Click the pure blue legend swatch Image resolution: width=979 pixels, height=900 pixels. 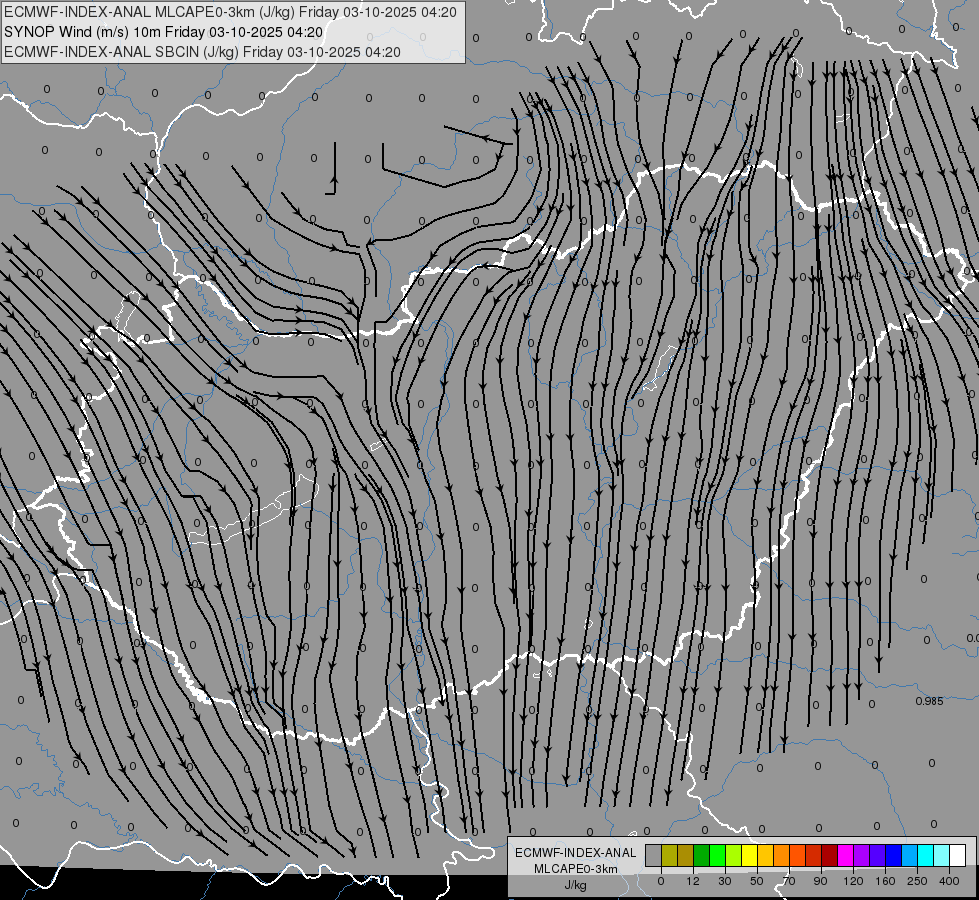pos(893,855)
